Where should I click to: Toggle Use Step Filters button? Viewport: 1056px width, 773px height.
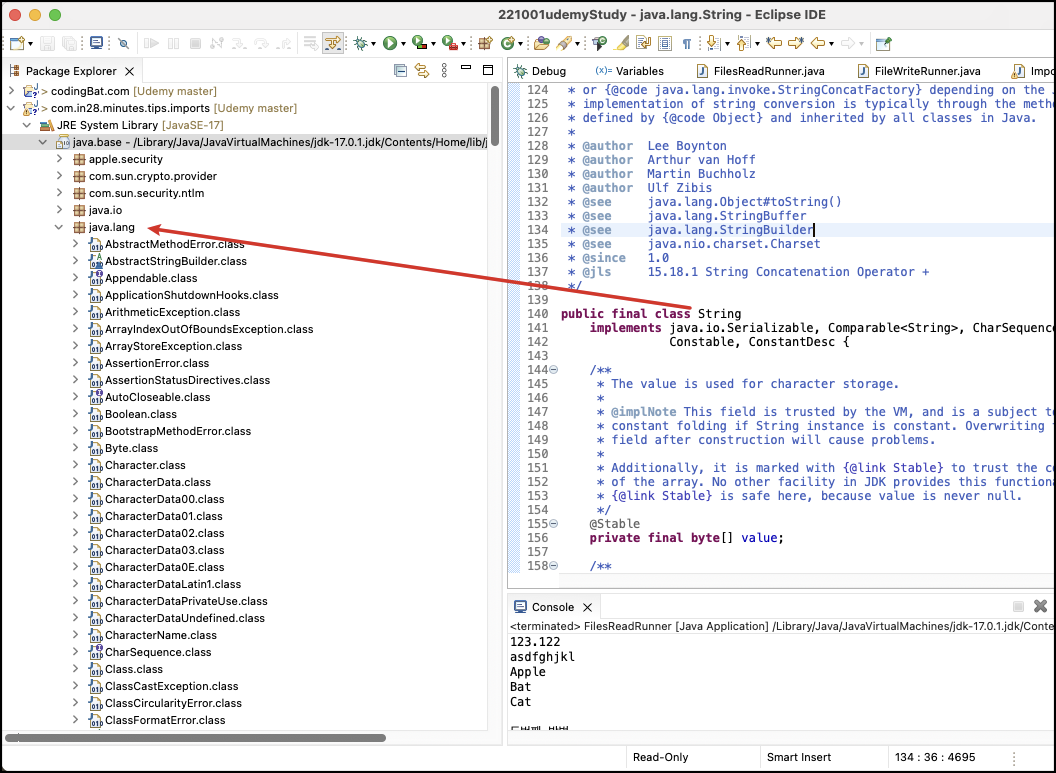pos(333,43)
